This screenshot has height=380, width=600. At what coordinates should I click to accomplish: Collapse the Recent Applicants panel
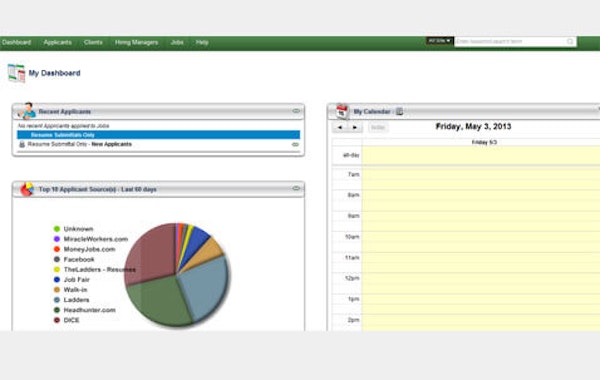pos(296,111)
